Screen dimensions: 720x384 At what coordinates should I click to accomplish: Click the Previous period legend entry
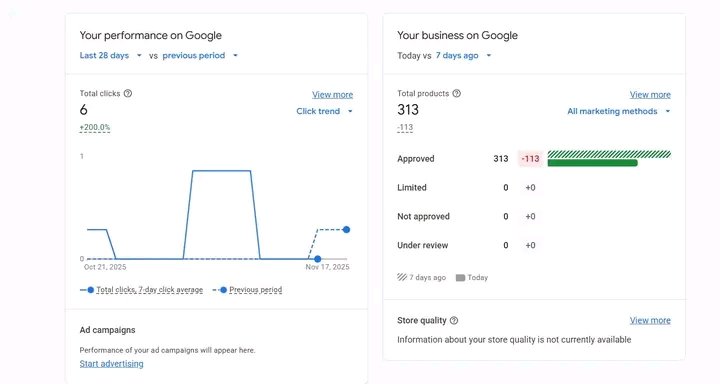[x=248, y=290]
